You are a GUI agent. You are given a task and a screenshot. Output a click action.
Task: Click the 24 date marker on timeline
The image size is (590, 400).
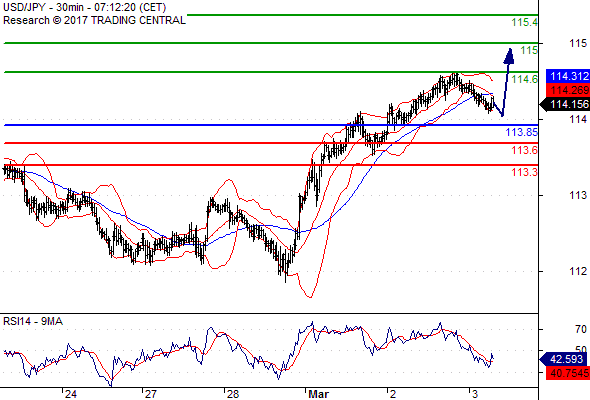click(70, 394)
